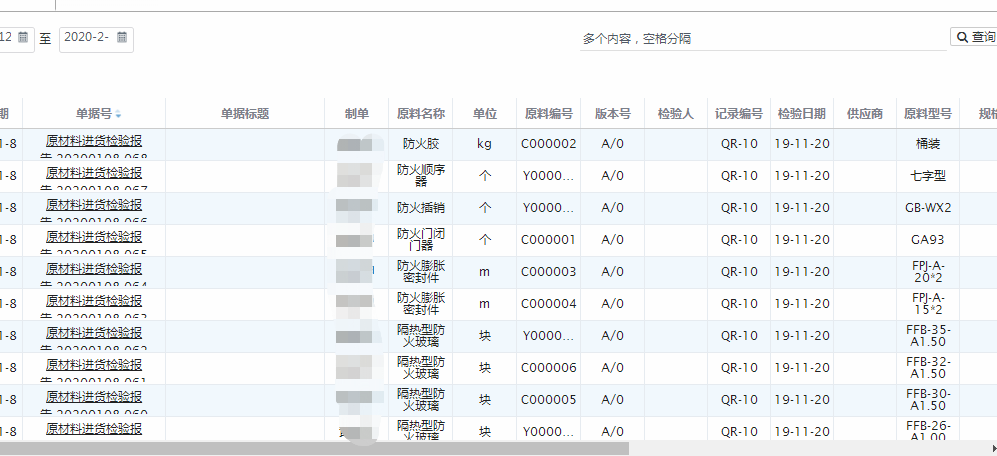Click the end date field showing 2020-2-

click(86, 38)
